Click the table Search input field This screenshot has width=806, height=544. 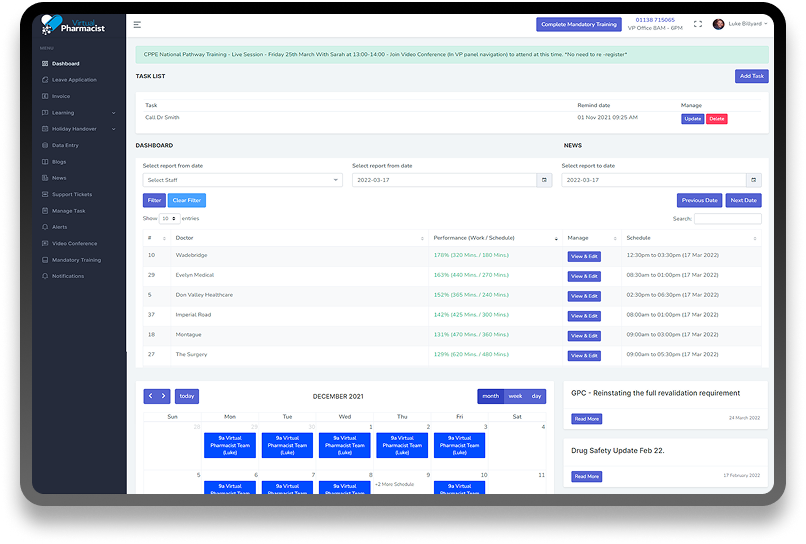coord(727,219)
